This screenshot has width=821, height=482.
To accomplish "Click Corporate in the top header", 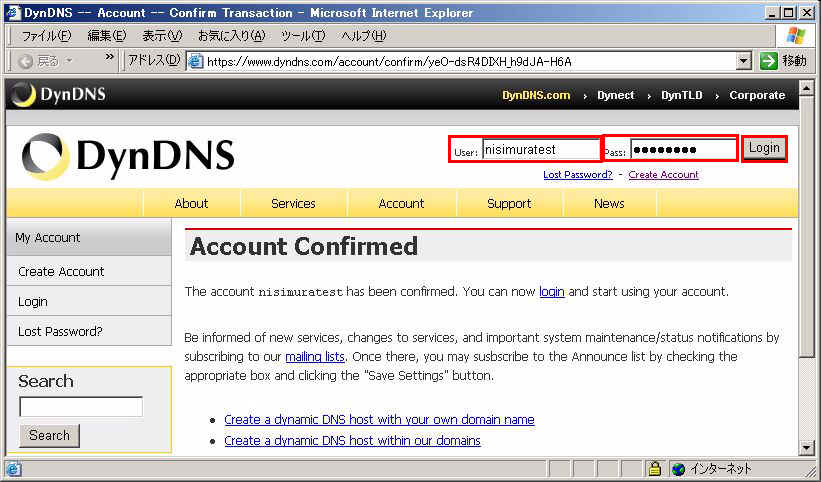I will tap(757, 95).
